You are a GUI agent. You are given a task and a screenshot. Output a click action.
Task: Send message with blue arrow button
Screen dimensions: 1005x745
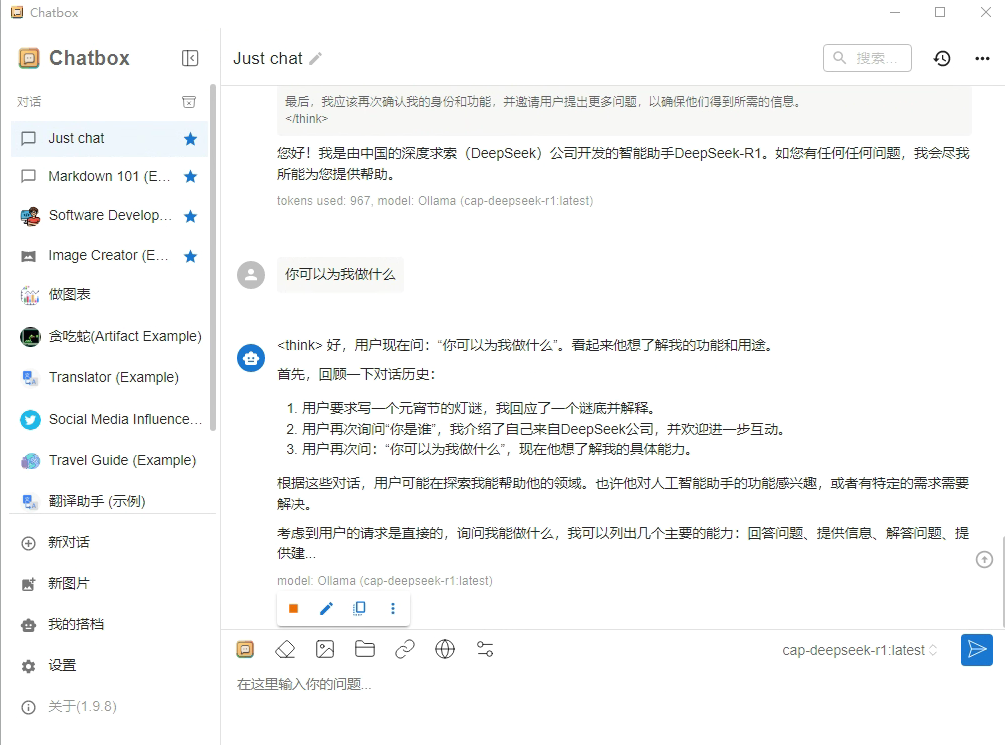[x=977, y=650]
